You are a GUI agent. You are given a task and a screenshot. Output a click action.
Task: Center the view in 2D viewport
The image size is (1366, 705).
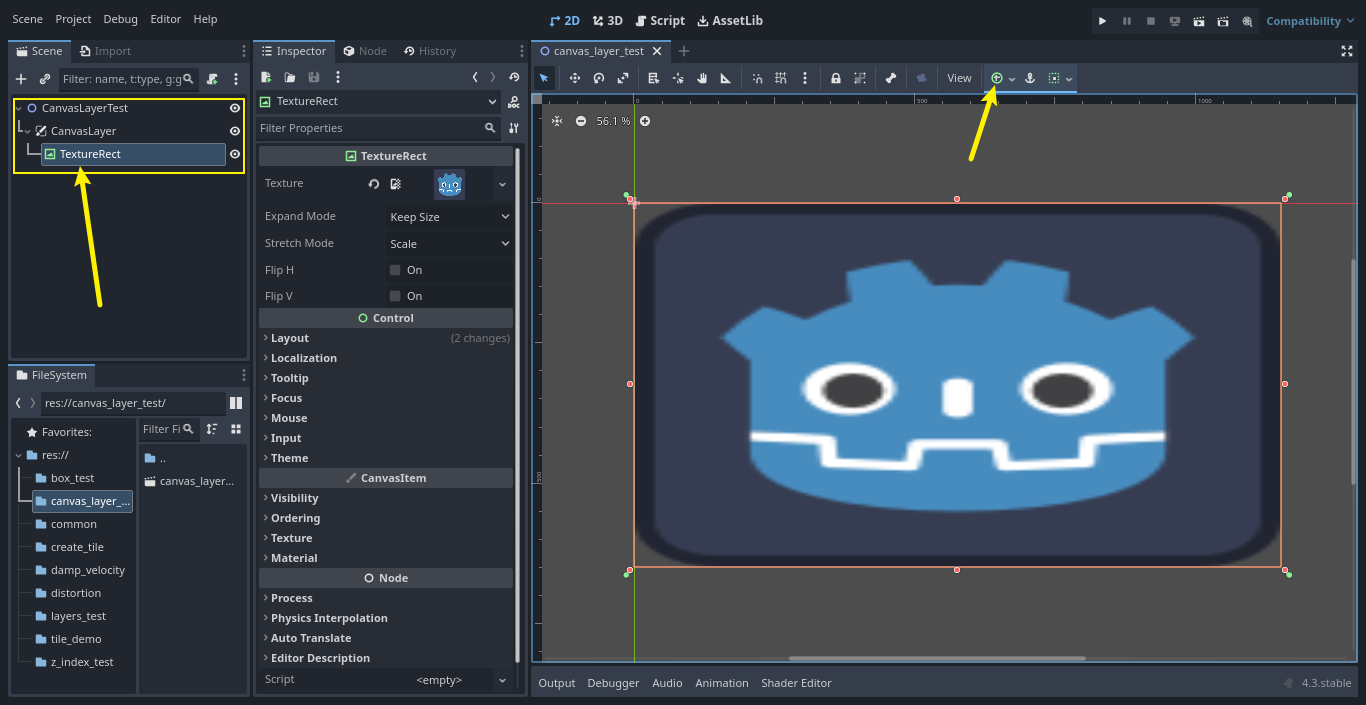[x=557, y=121]
